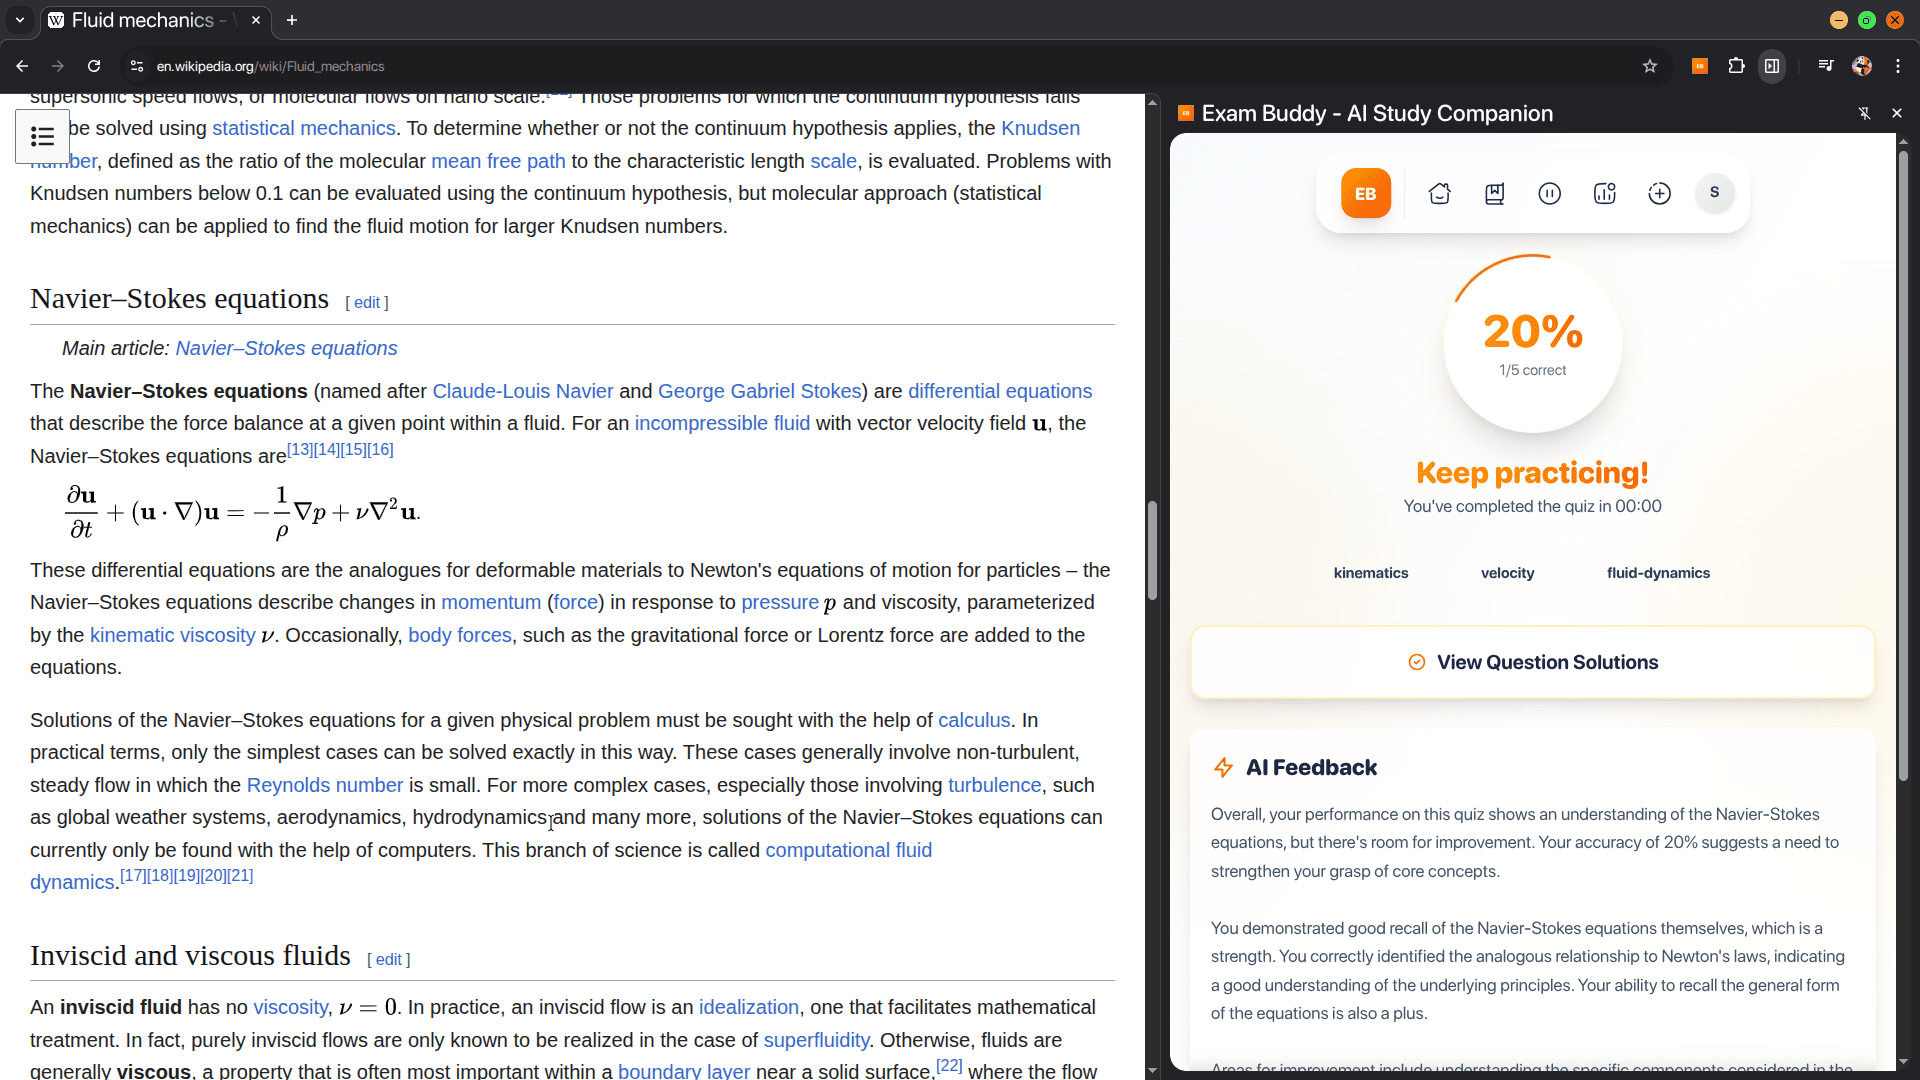Open Exam Buddy home icon
Image resolution: width=1920 pixels, height=1080 pixels.
pos(1439,194)
